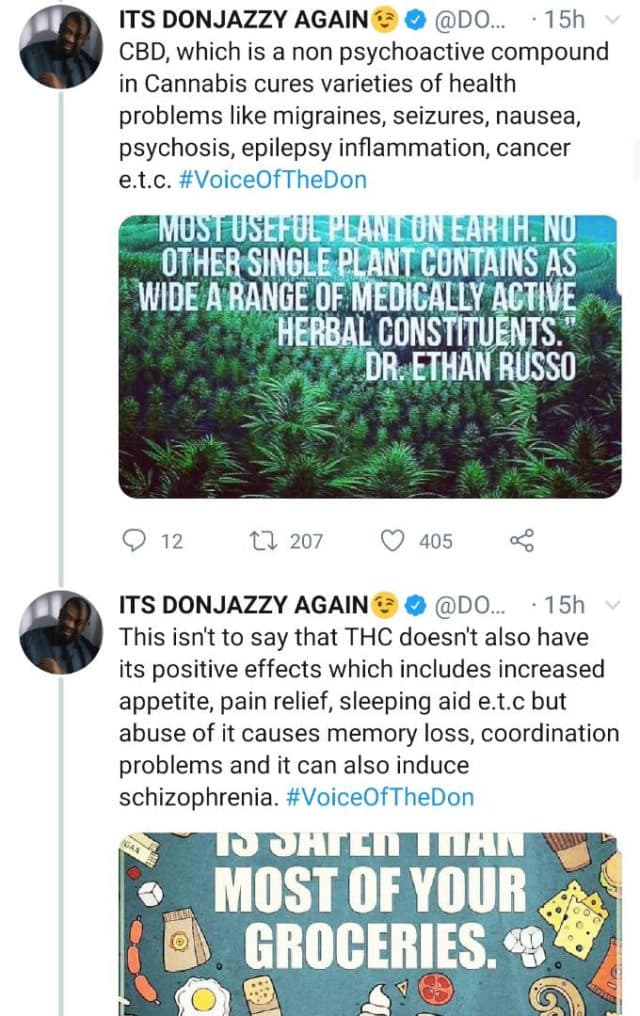Image resolution: width=640 pixels, height=1016 pixels.
Task: View the cannabis field image with Dr. Ethan Russo quote
Action: click(x=368, y=355)
